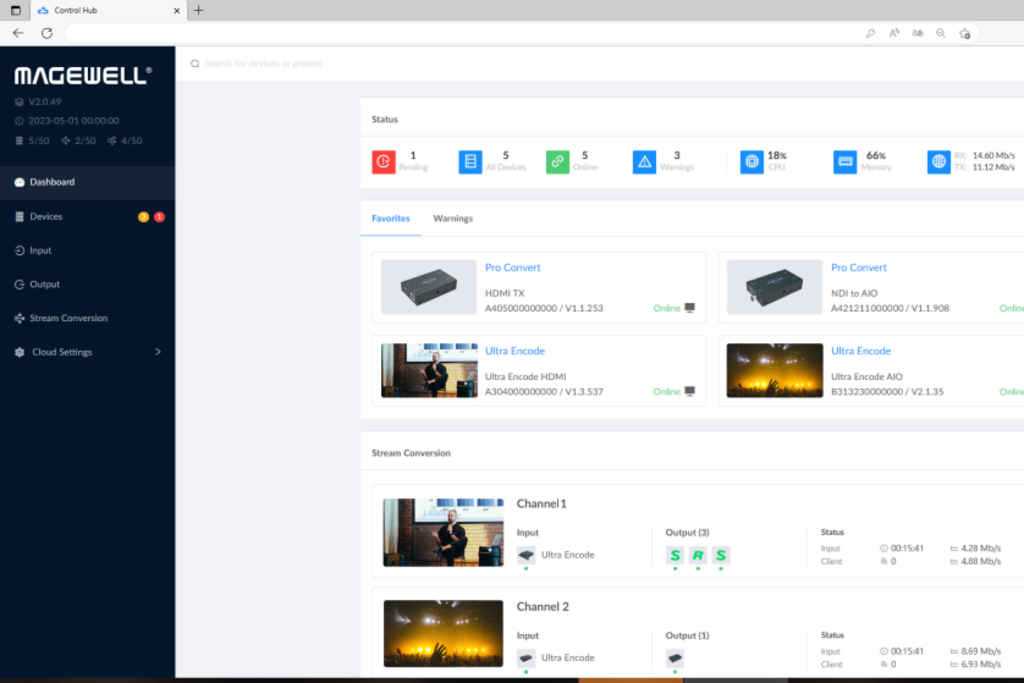
Task: Click the browser read aloud icon
Action: coord(894,33)
